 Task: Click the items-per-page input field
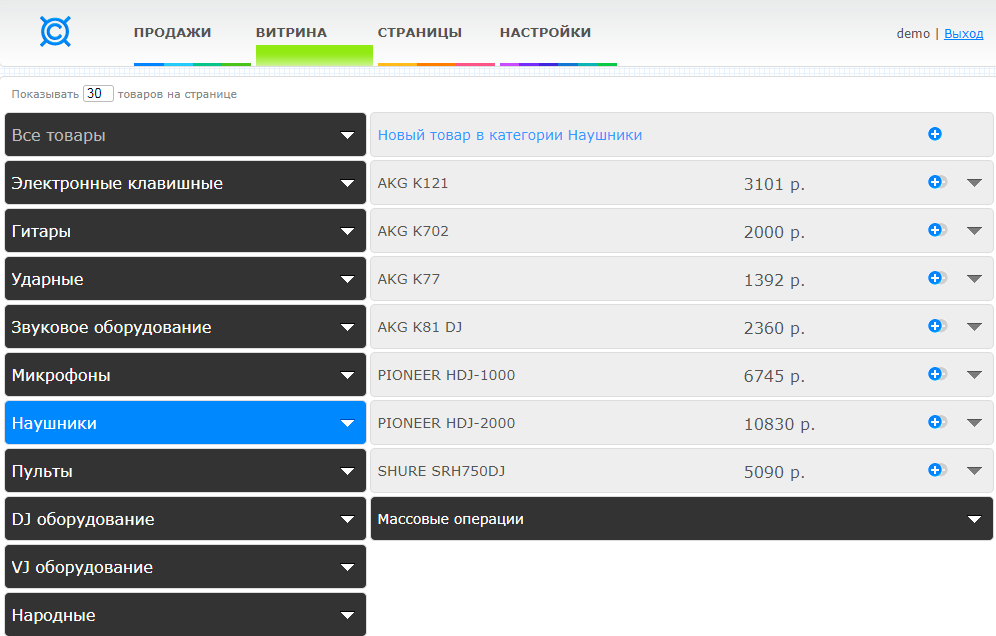[98, 94]
